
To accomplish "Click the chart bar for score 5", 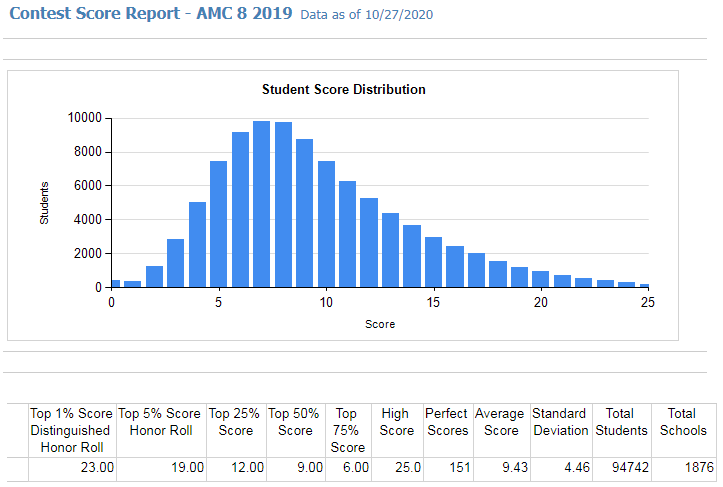I will [x=219, y=224].
